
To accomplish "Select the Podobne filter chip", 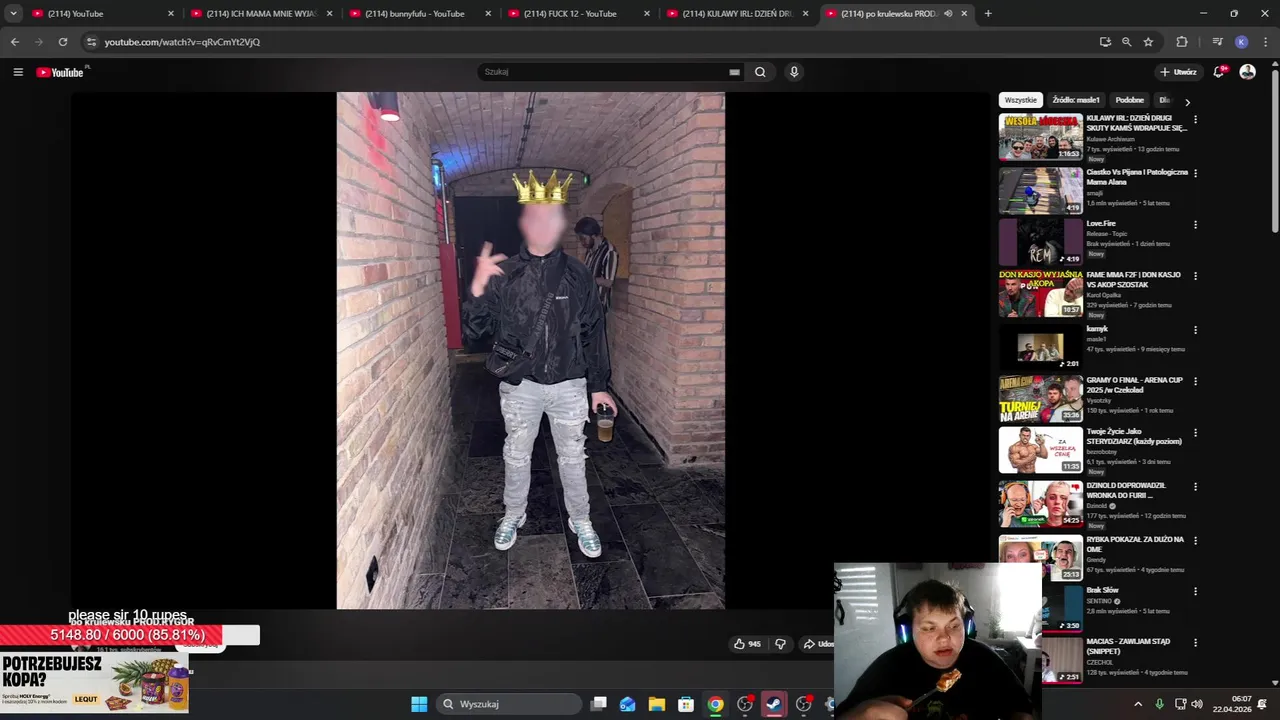I will (x=1129, y=100).
